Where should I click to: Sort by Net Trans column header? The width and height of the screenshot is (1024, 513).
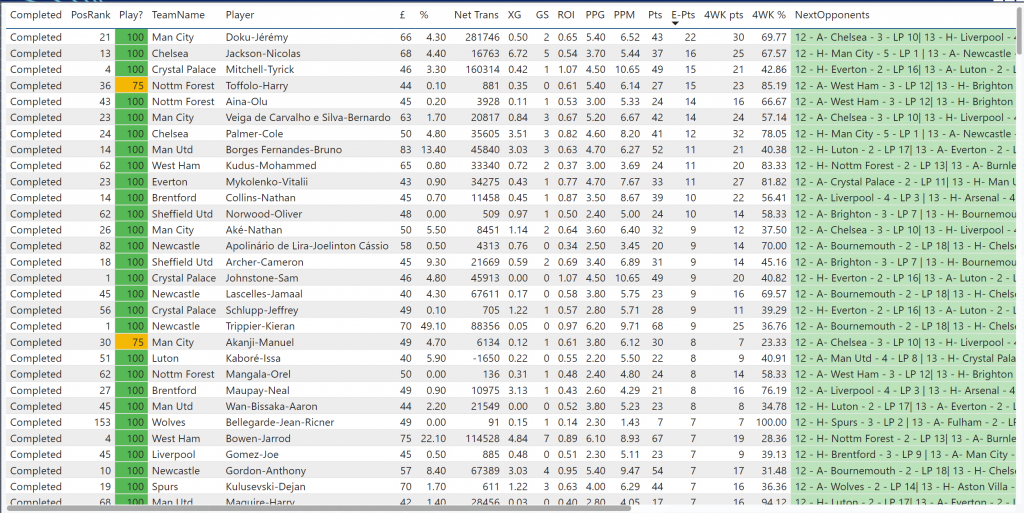(476, 15)
